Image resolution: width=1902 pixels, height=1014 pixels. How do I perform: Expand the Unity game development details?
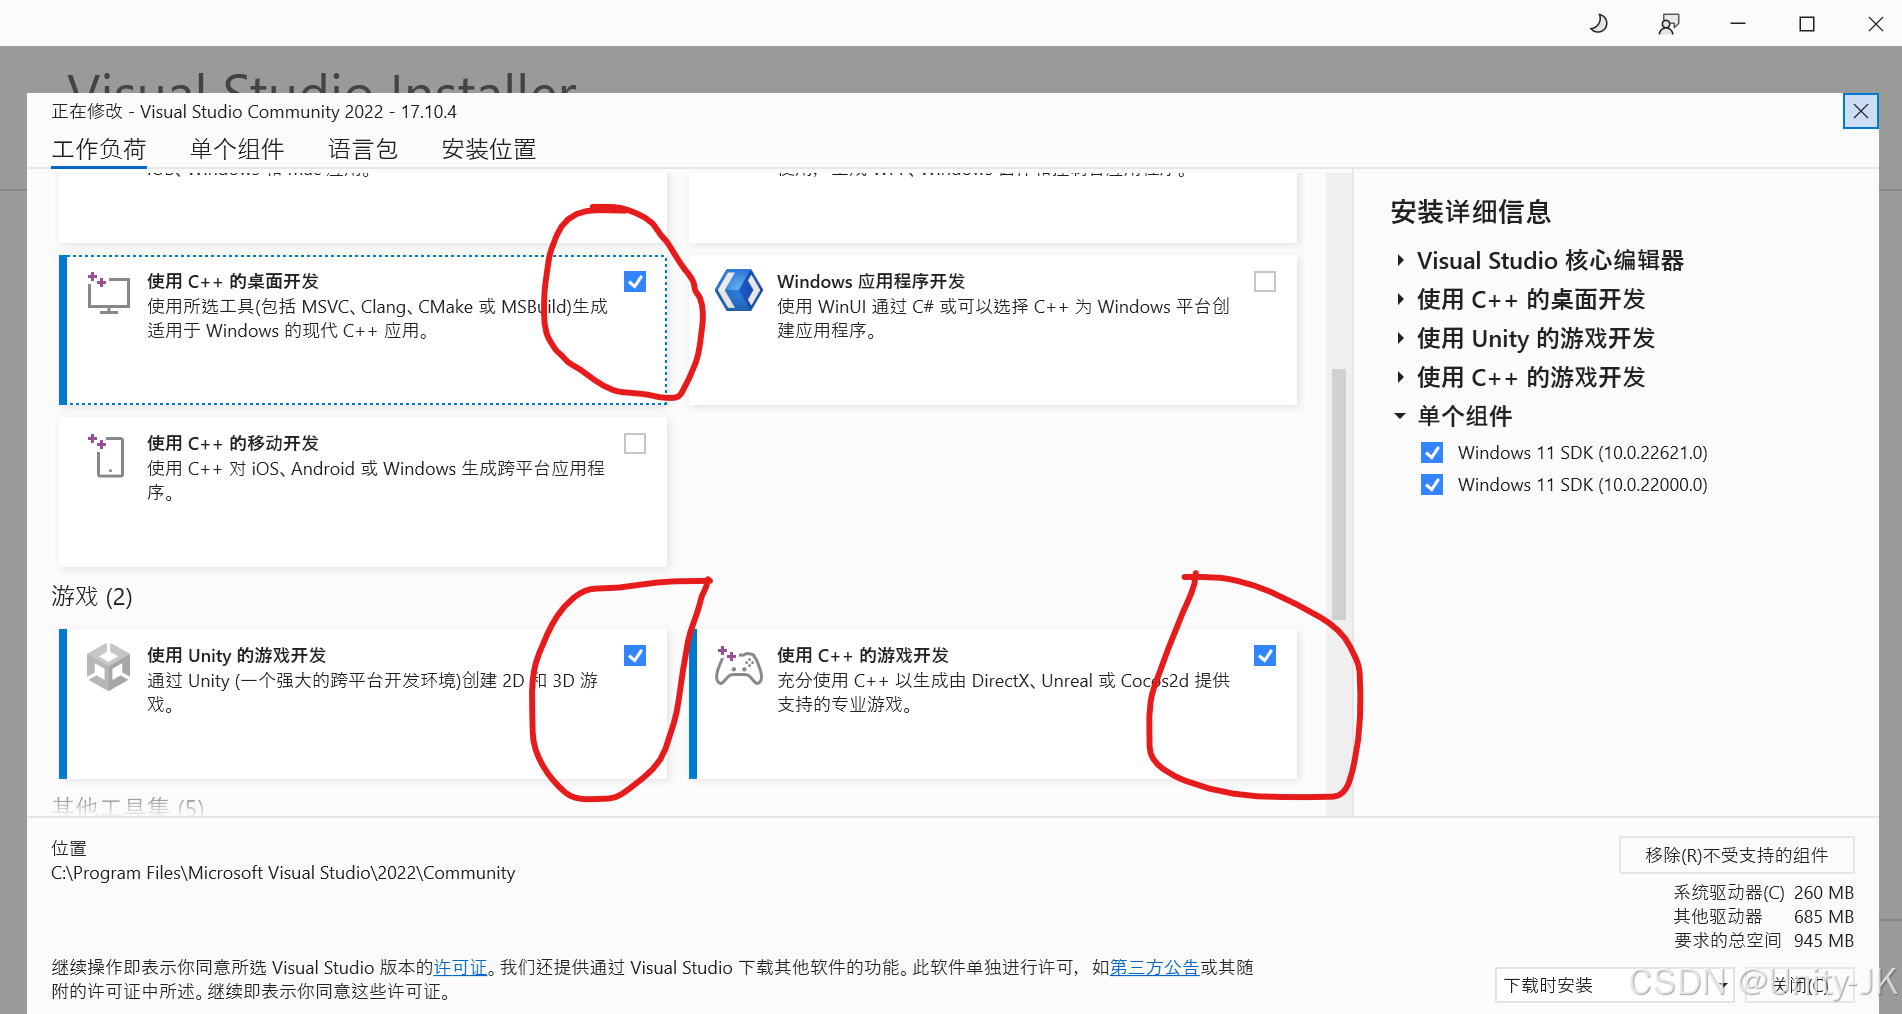[1400, 338]
